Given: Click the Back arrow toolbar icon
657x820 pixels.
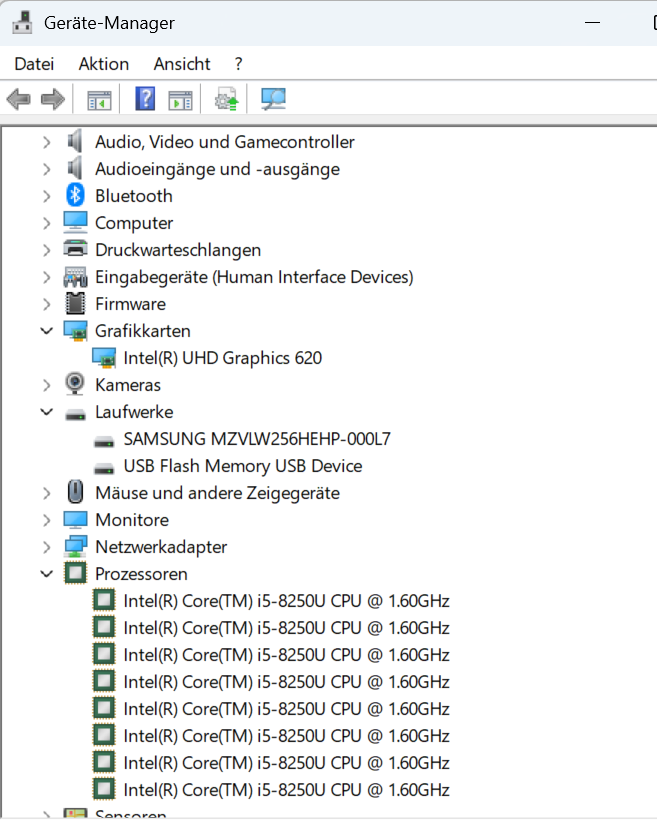Looking at the screenshot, I should point(18,99).
